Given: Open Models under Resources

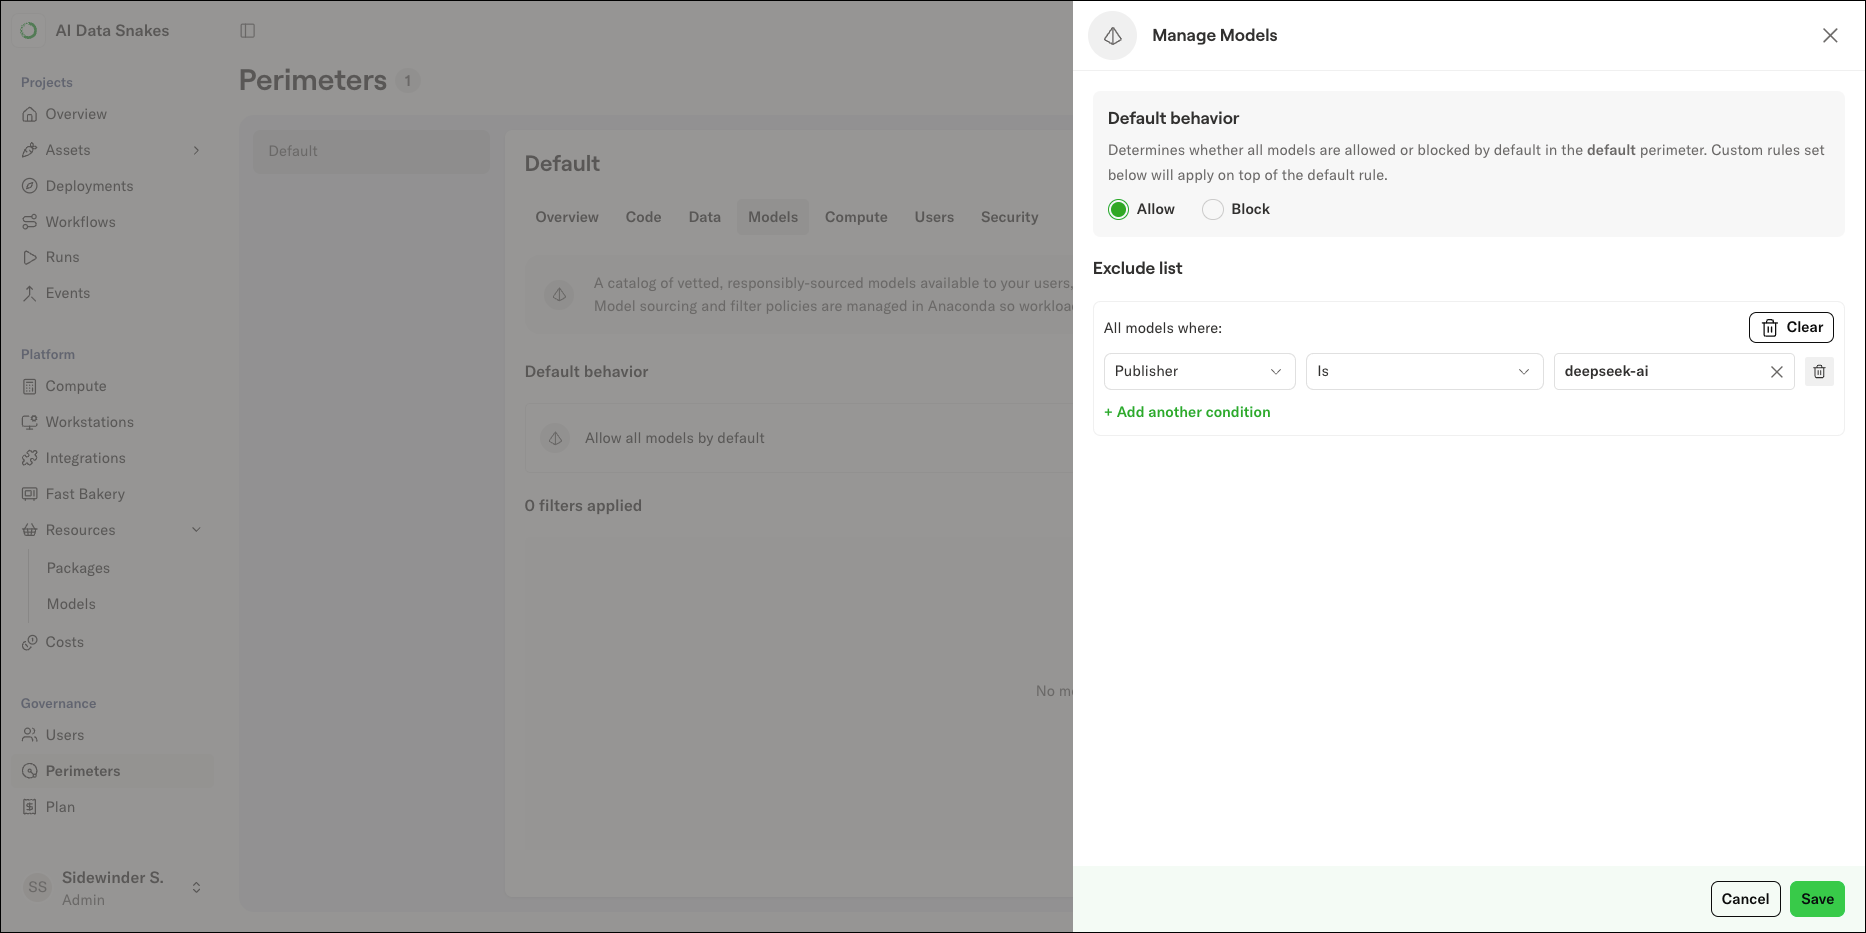Looking at the screenshot, I should (71, 604).
